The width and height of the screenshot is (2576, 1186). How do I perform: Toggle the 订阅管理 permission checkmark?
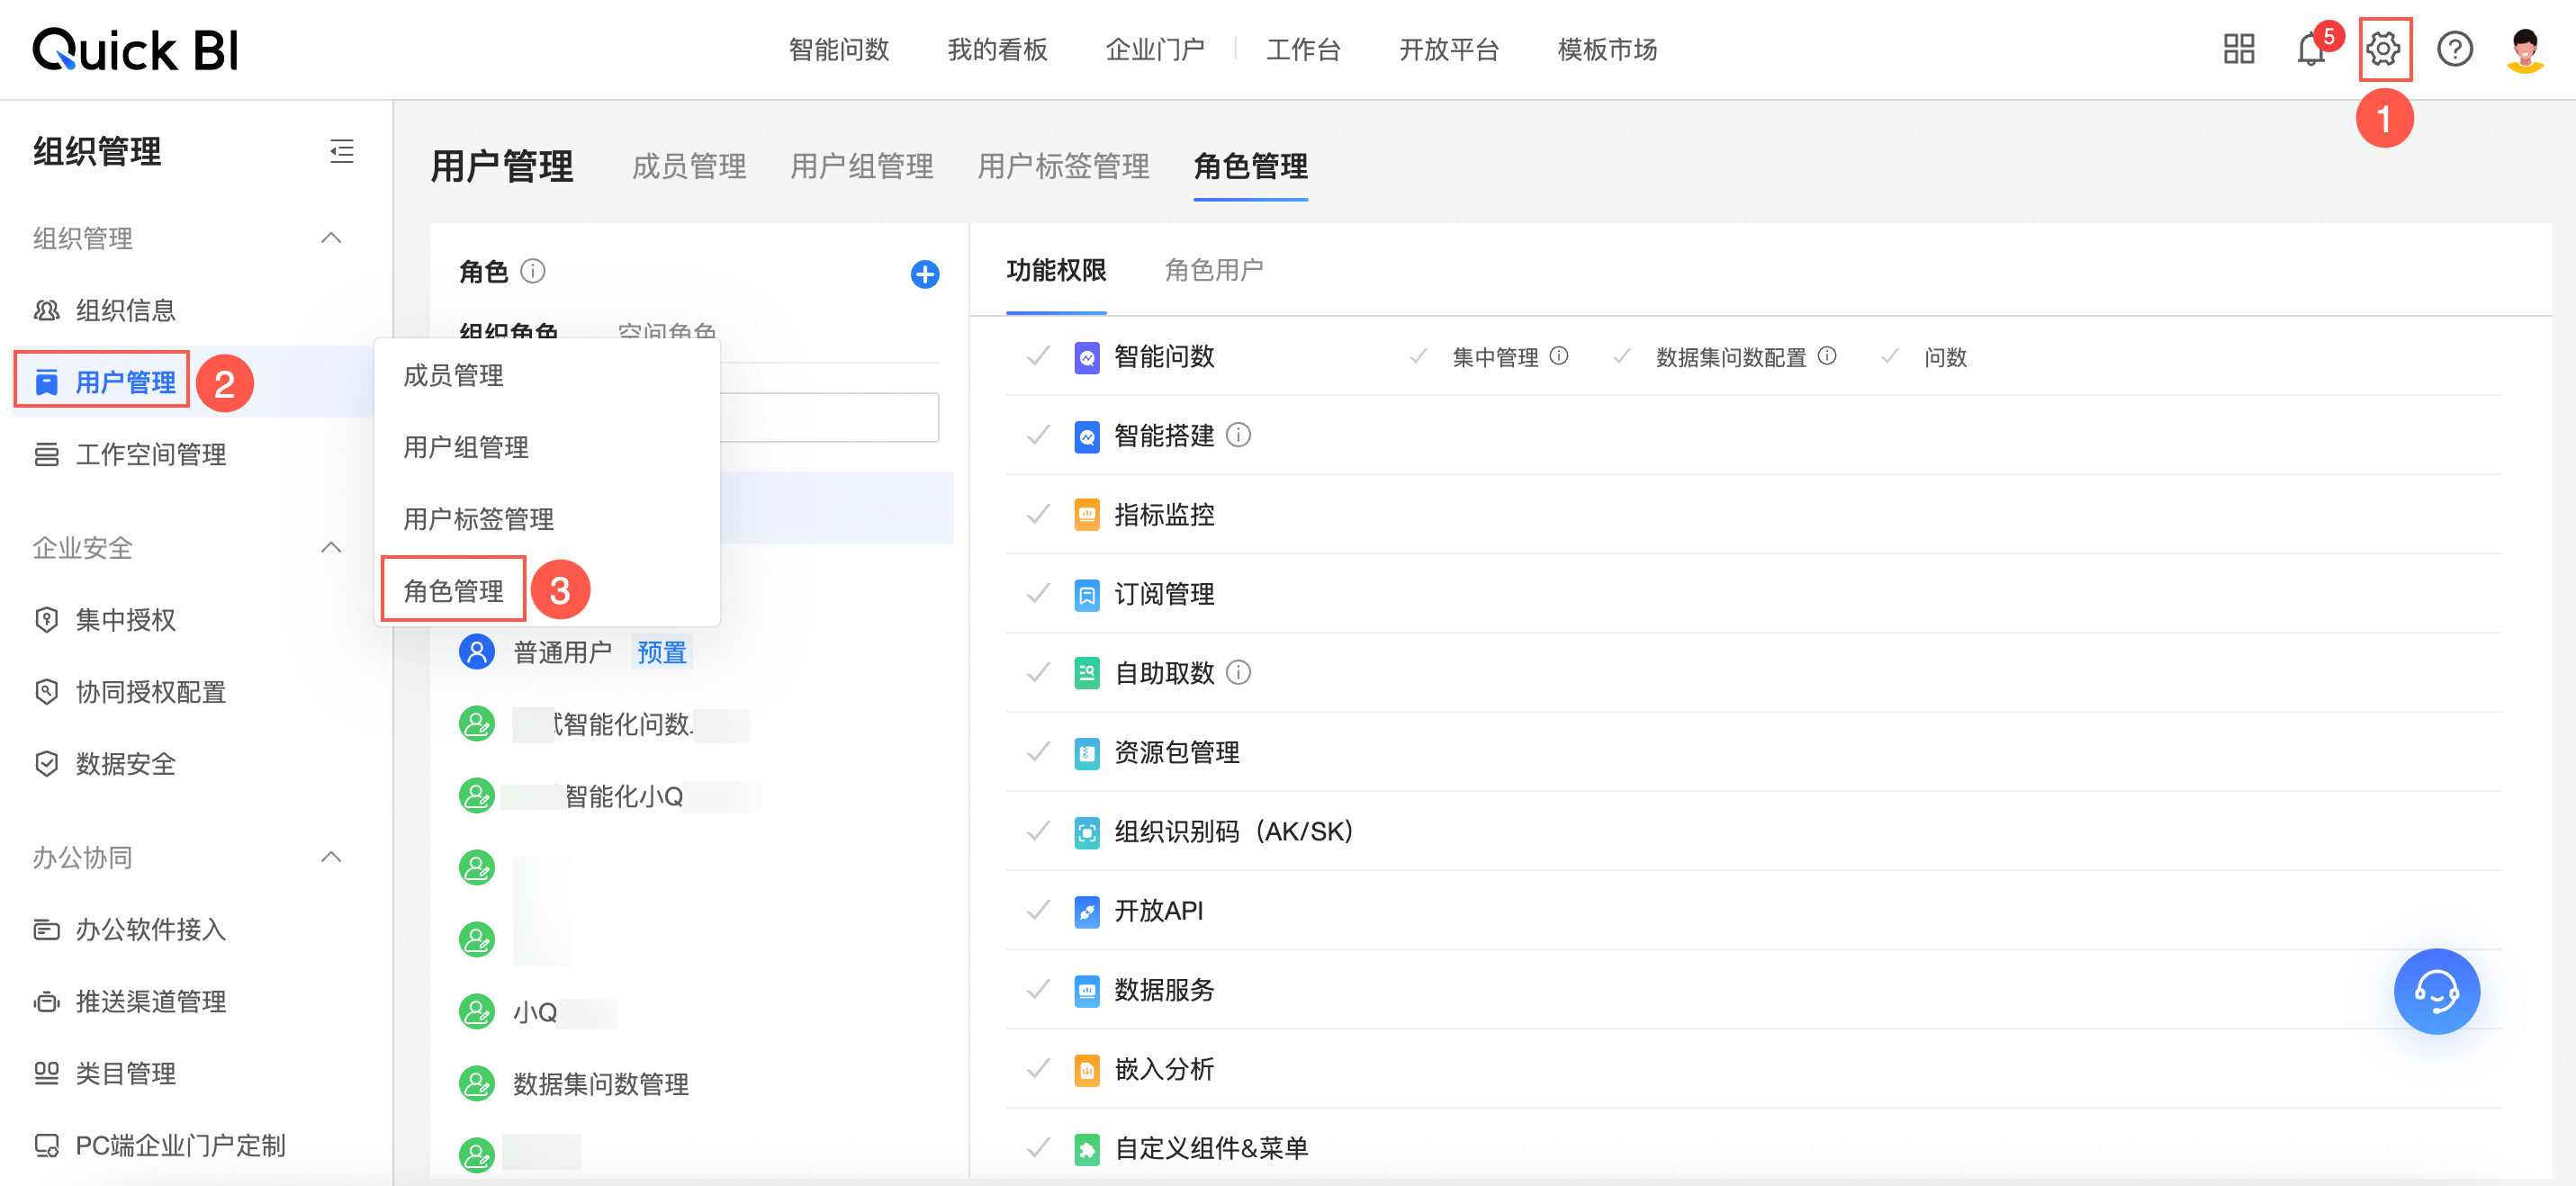[1039, 593]
